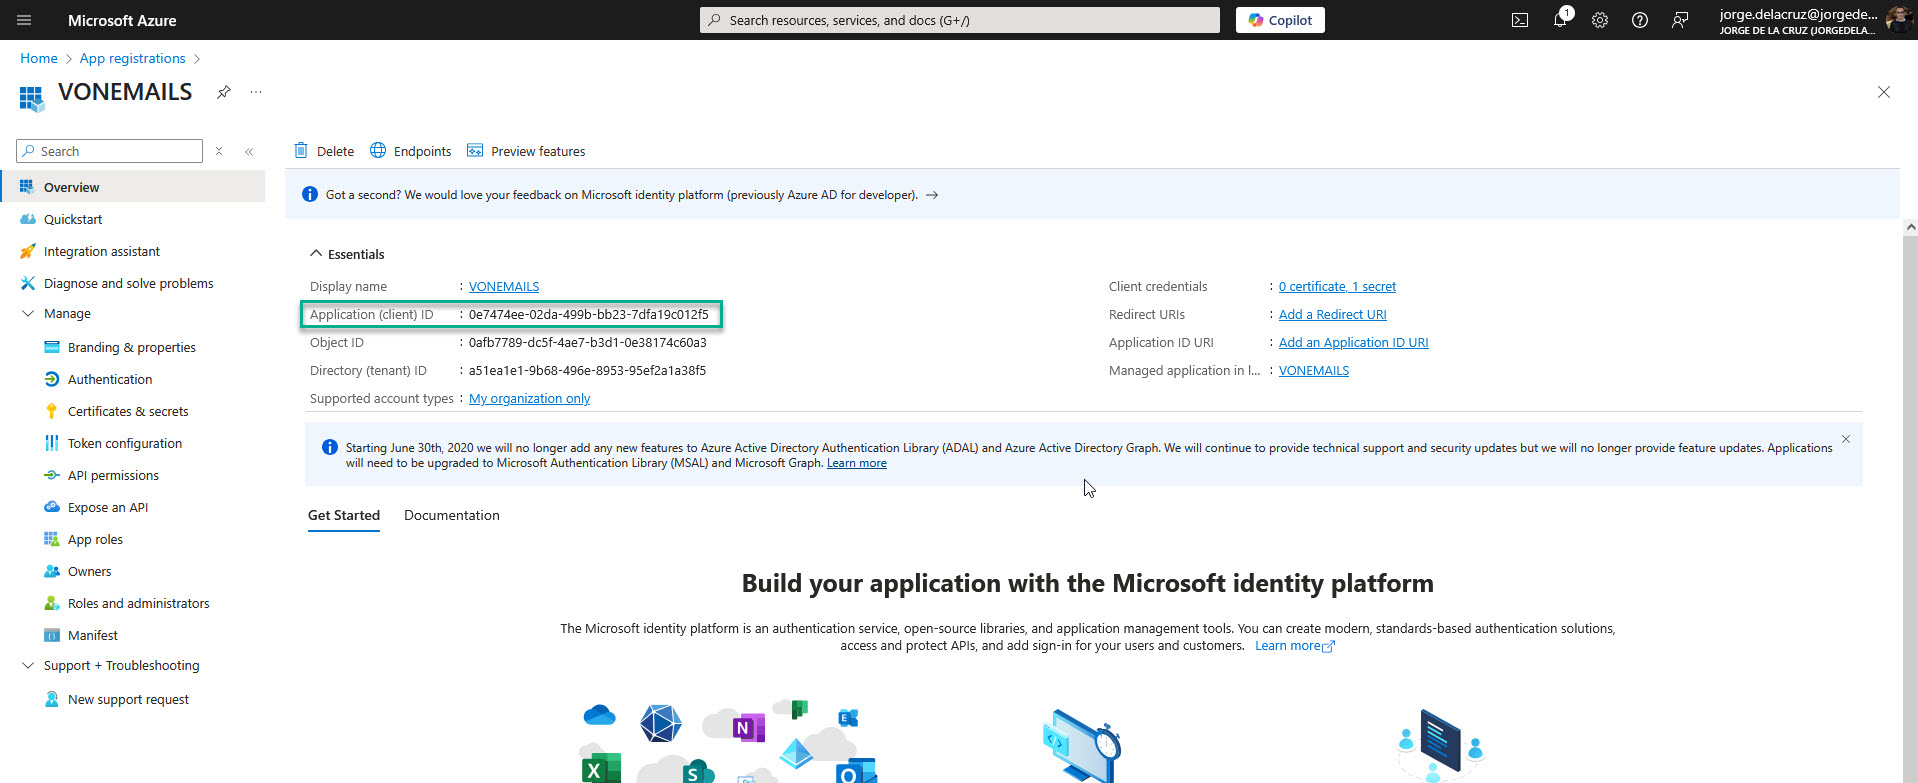Collapse the Essentials section
Viewport: 1918px width, 783px height.
[316, 254]
